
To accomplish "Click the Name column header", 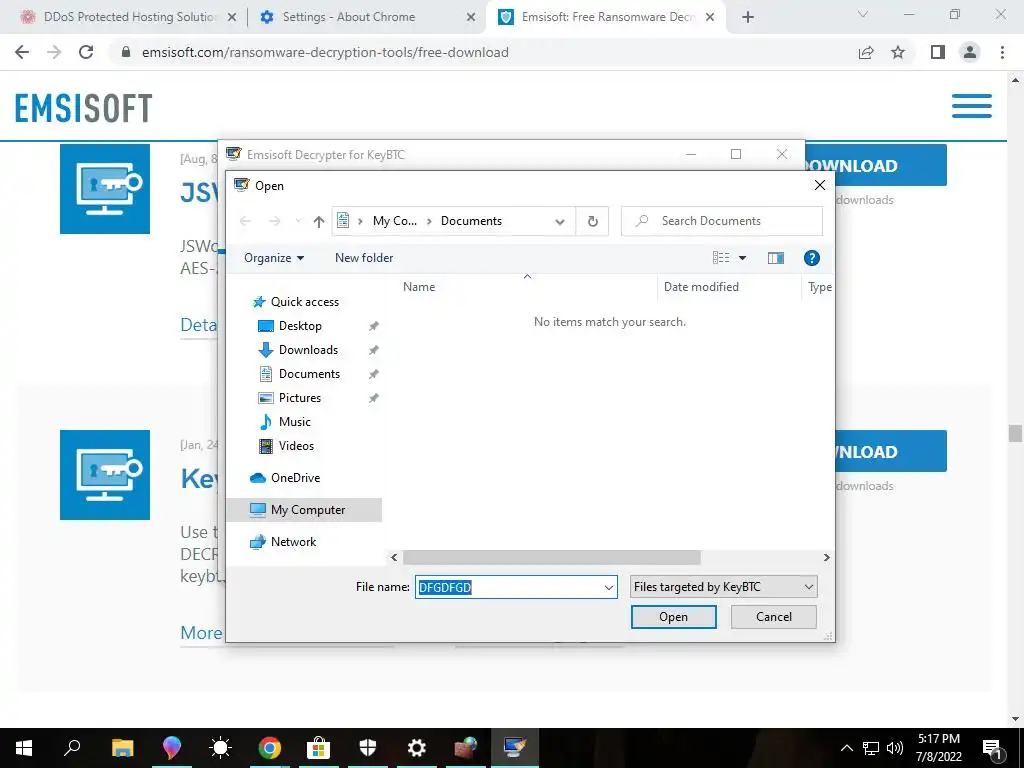I will (x=419, y=287).
